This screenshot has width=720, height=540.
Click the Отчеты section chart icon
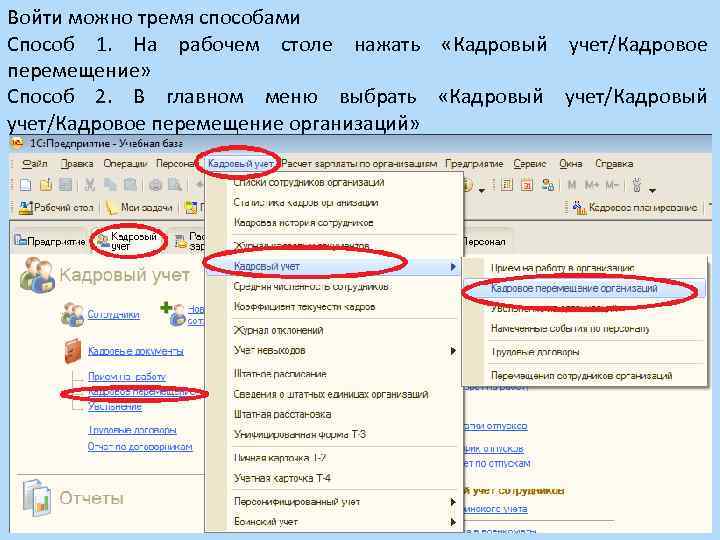(36, 498)
